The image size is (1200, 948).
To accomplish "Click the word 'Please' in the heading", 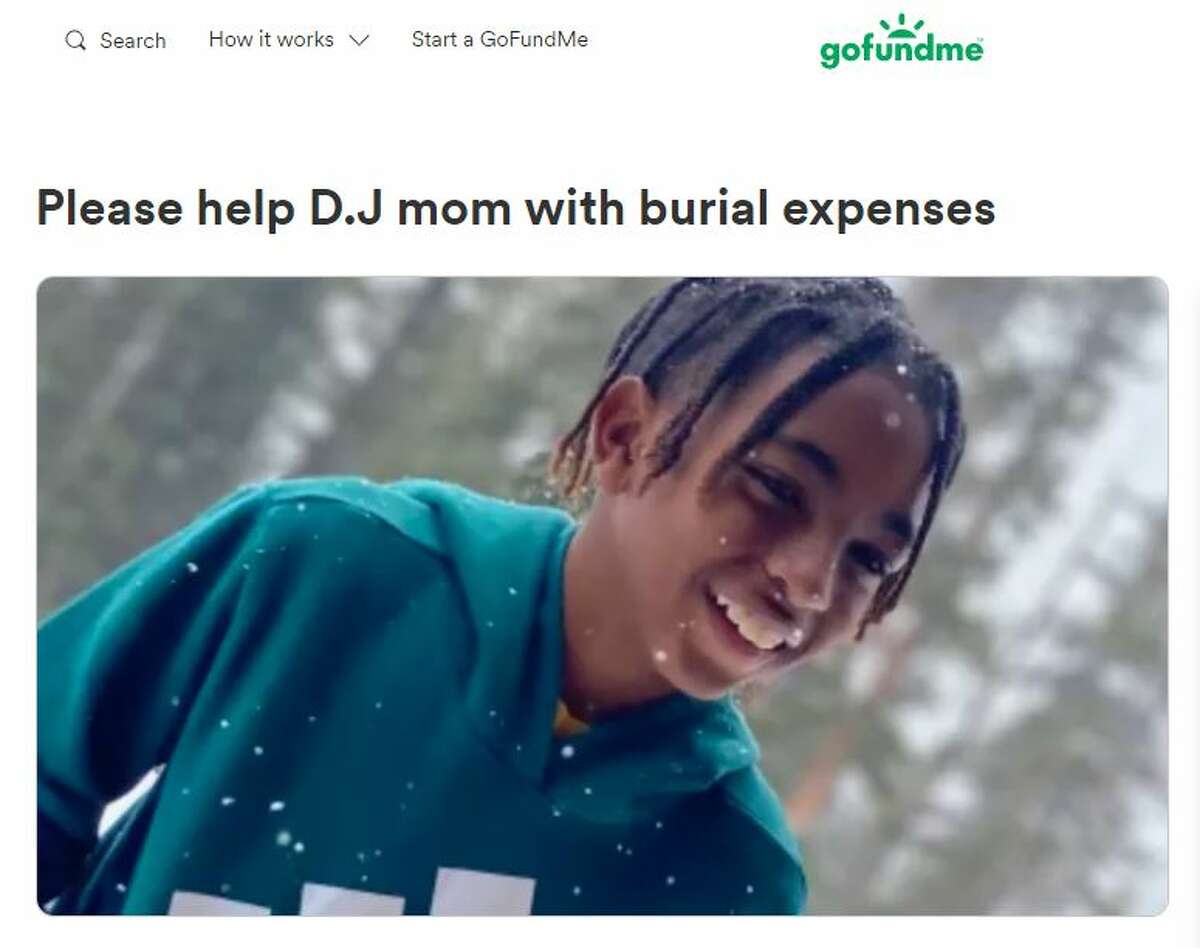I will point(110,208).
